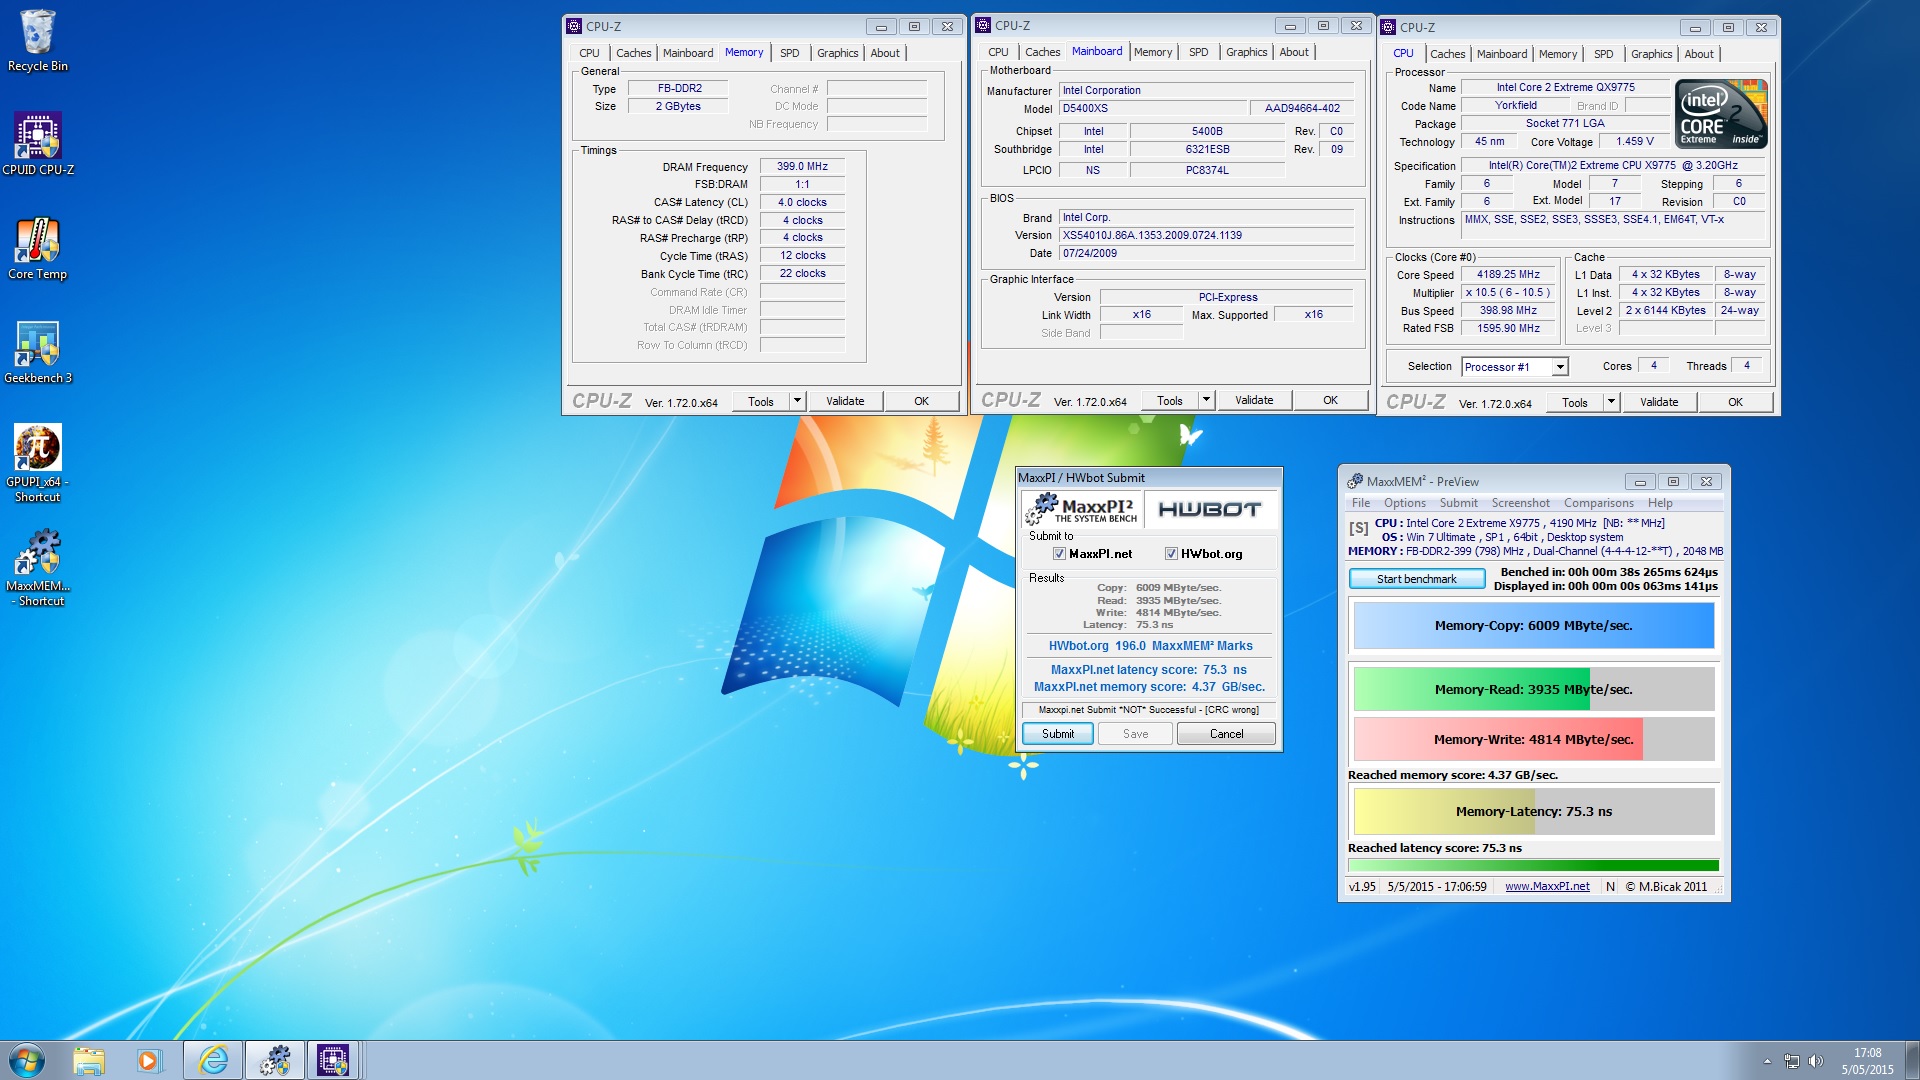This screenshot has width=1920, height=1080.
Task: Click the network tray icon
Action: pos(1791,1061)
